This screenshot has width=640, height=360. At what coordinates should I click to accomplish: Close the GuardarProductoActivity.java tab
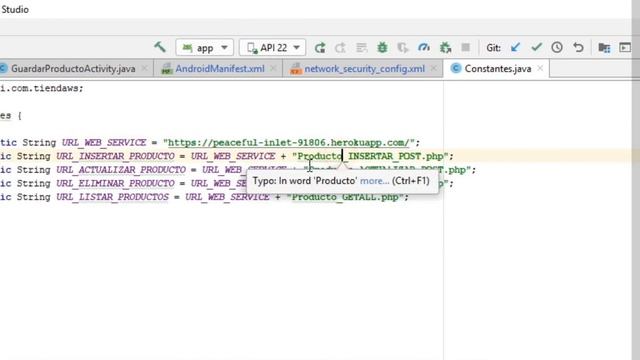coord(144,69)
